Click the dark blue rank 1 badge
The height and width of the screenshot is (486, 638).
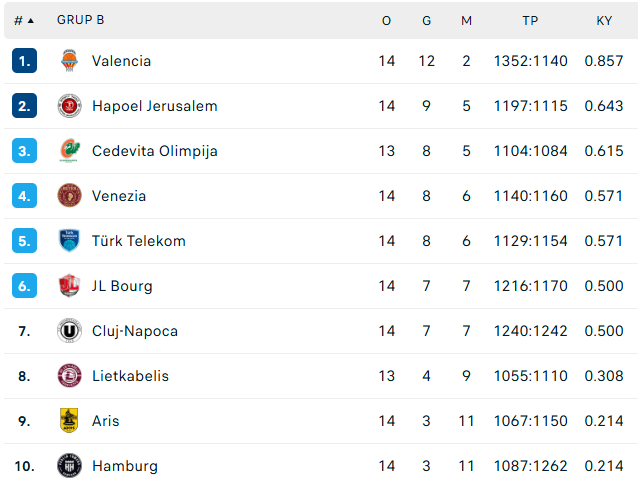[24, 61]
